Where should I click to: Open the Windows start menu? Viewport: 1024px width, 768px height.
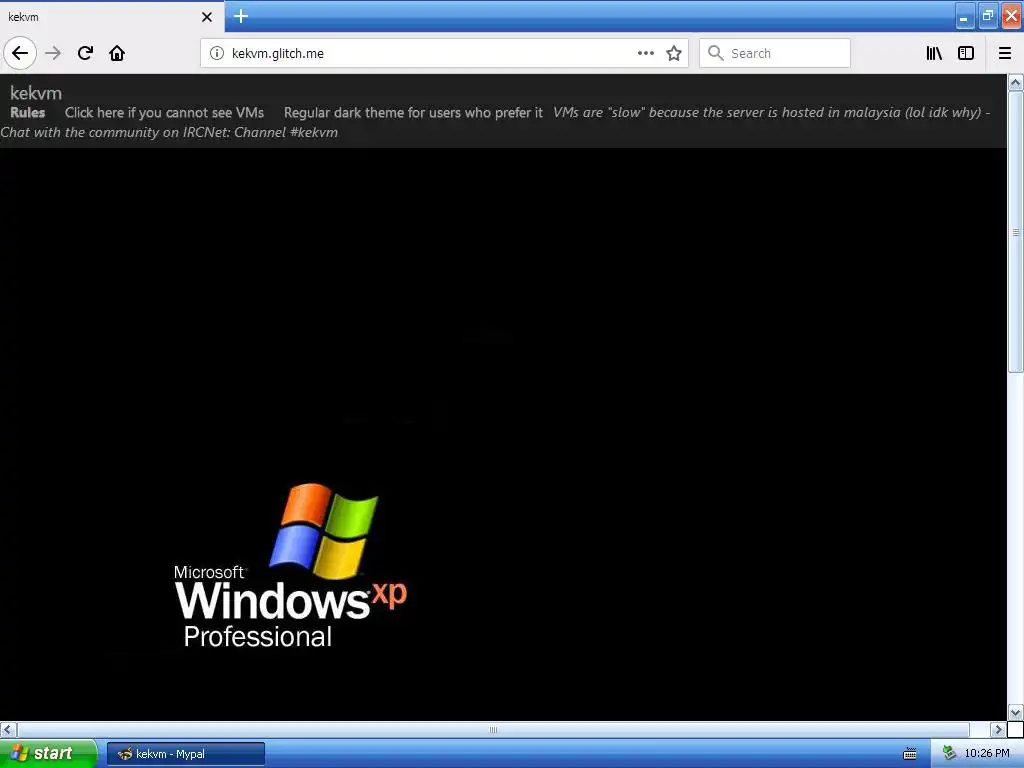pyautogui.click(x=48, y=753)
